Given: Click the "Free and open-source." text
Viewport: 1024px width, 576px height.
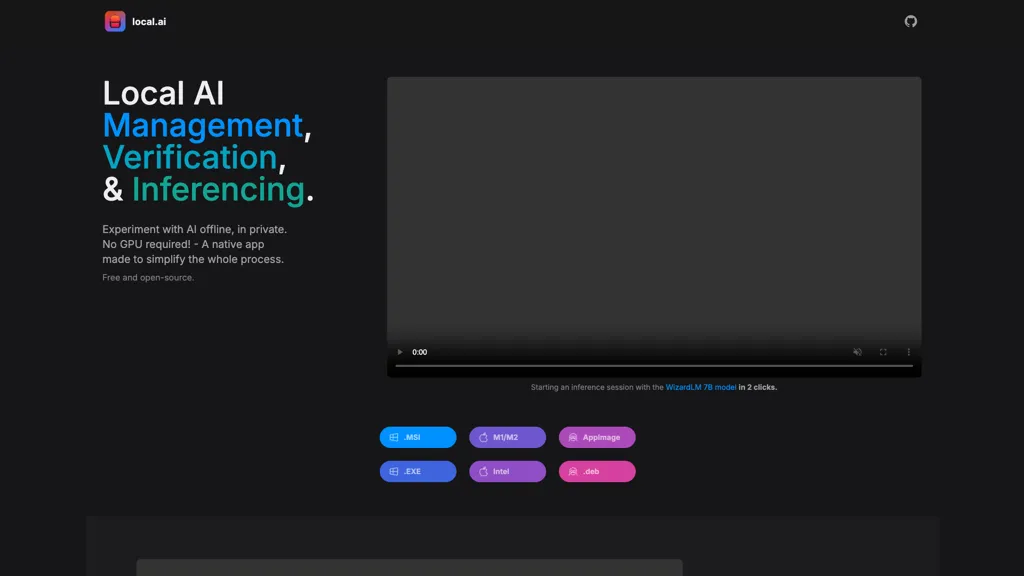Looking at the screenshot, I should pyautogui.click(x=148, y=278).
